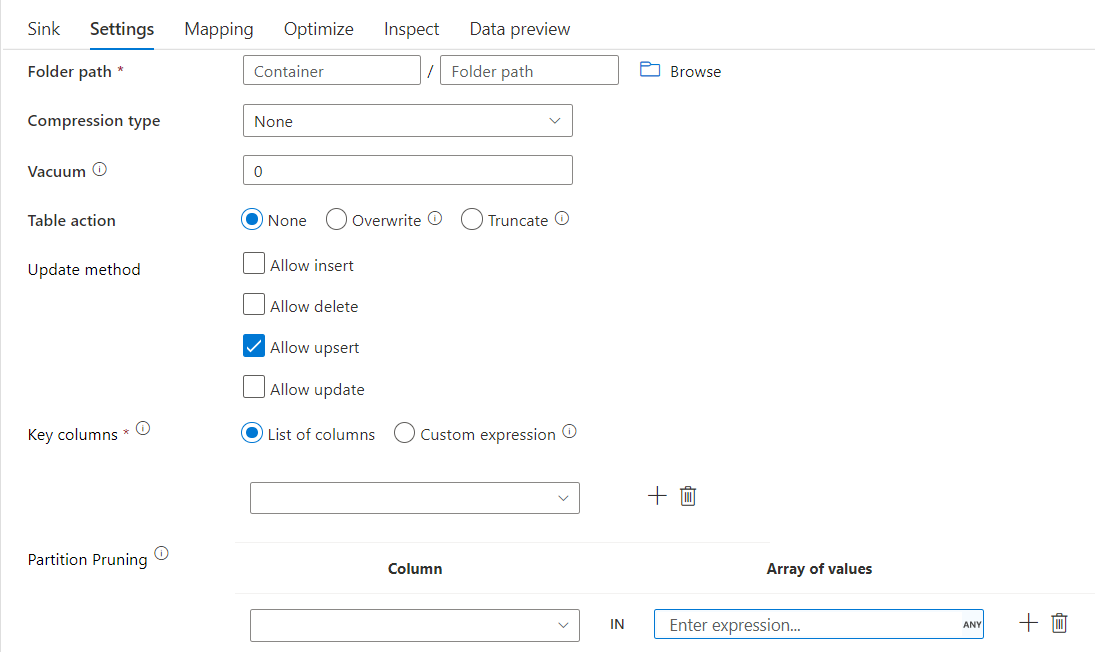Screen dimensions: 1095x652
Task: Click the Browse folder icon
Action: [650, 70]
